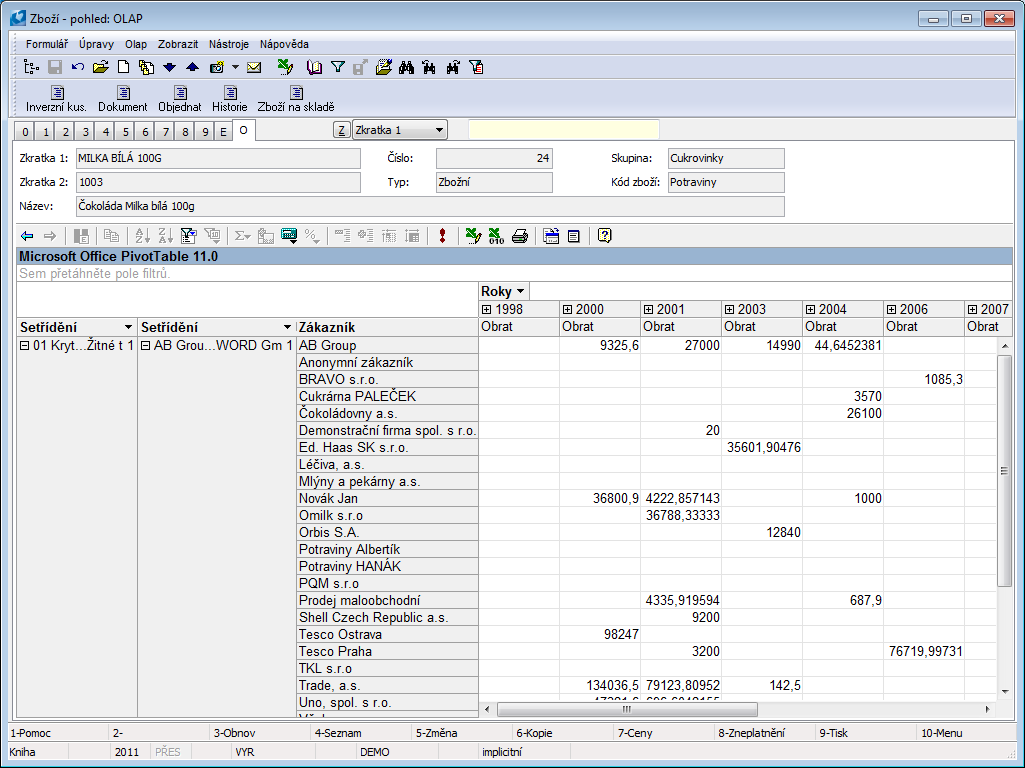The height and width of the screenshot is (768, 1025).
Task: Click the Historie button
Action: pyautogui.click(x=229, y=99)
